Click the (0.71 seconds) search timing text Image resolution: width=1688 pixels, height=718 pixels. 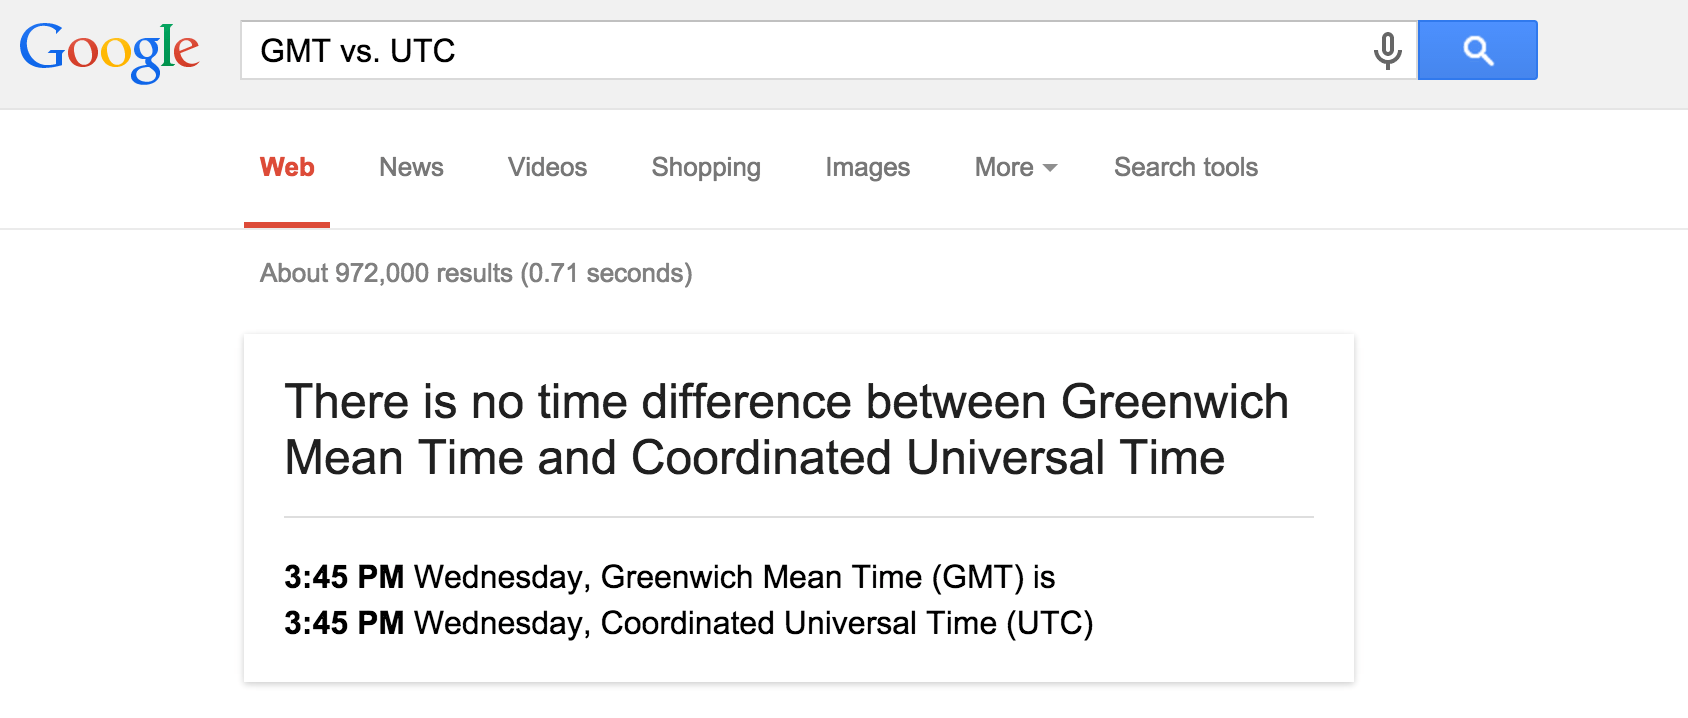[606, 273]
